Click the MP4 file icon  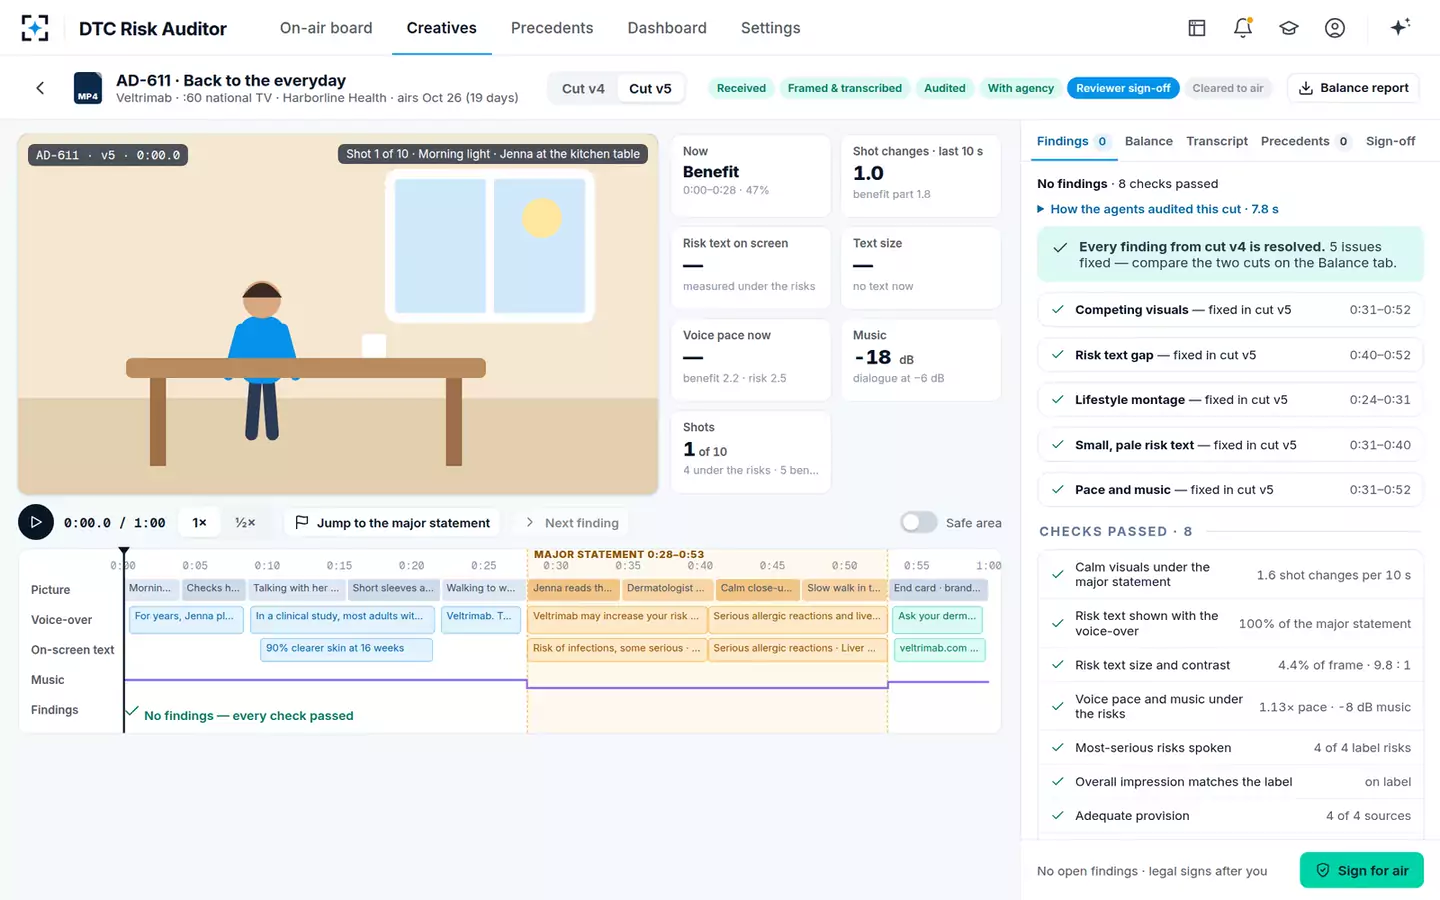tap(88, 88)
